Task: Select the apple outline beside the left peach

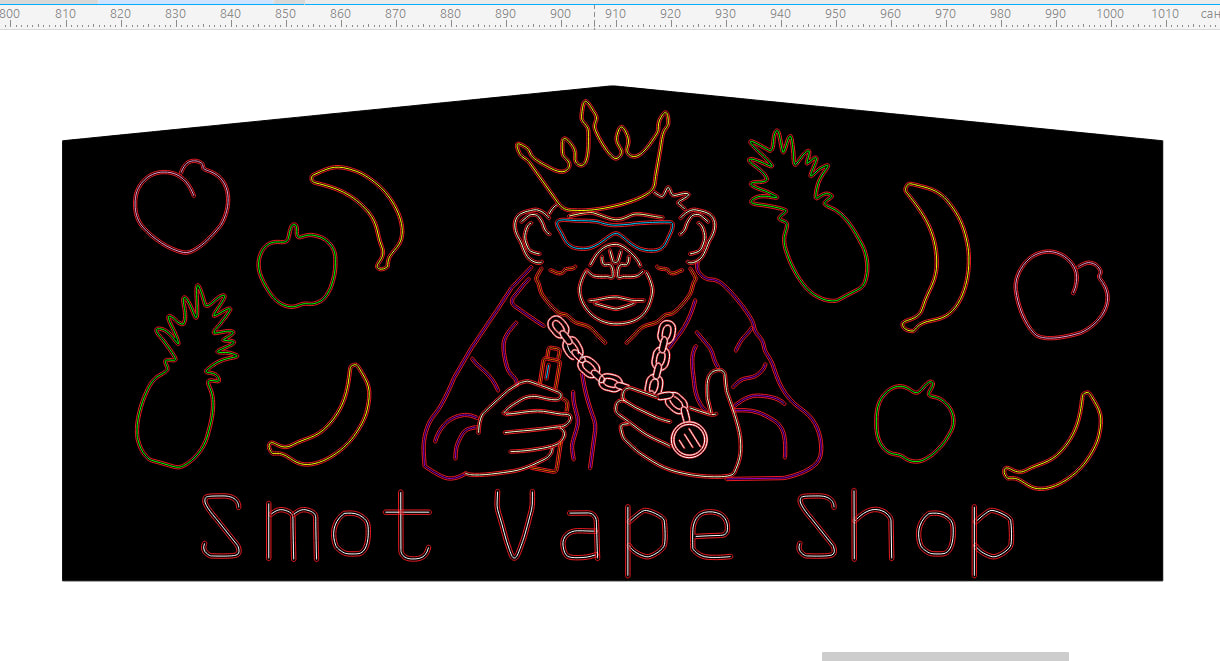Action: pyautogui.click(x=297, y=265)
